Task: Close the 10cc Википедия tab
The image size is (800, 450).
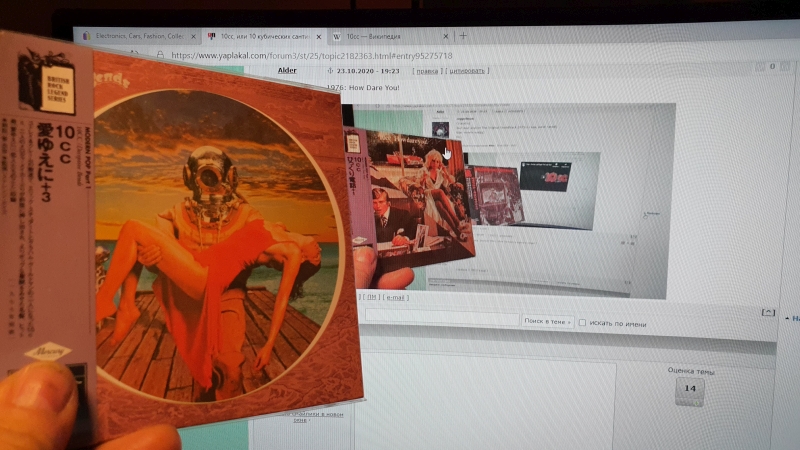Action: click(445, 37)
